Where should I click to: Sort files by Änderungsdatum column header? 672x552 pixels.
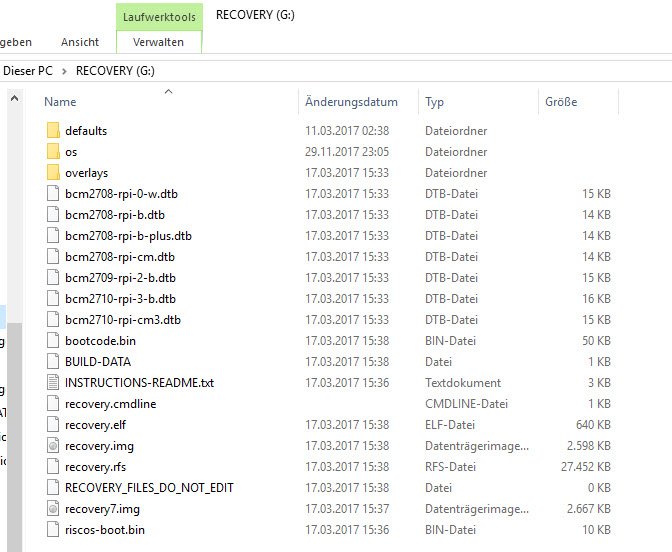[351, 102]
